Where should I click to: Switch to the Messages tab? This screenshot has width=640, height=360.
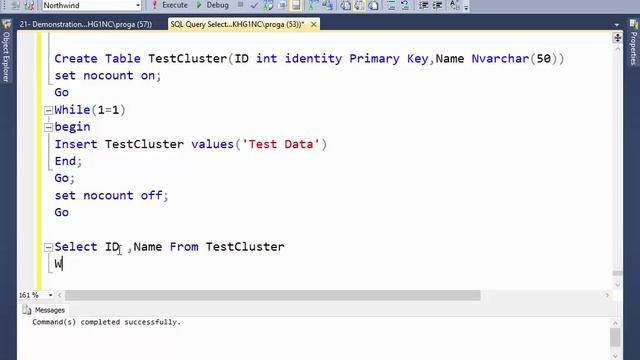pyautogui.click(x=44, y=310)
